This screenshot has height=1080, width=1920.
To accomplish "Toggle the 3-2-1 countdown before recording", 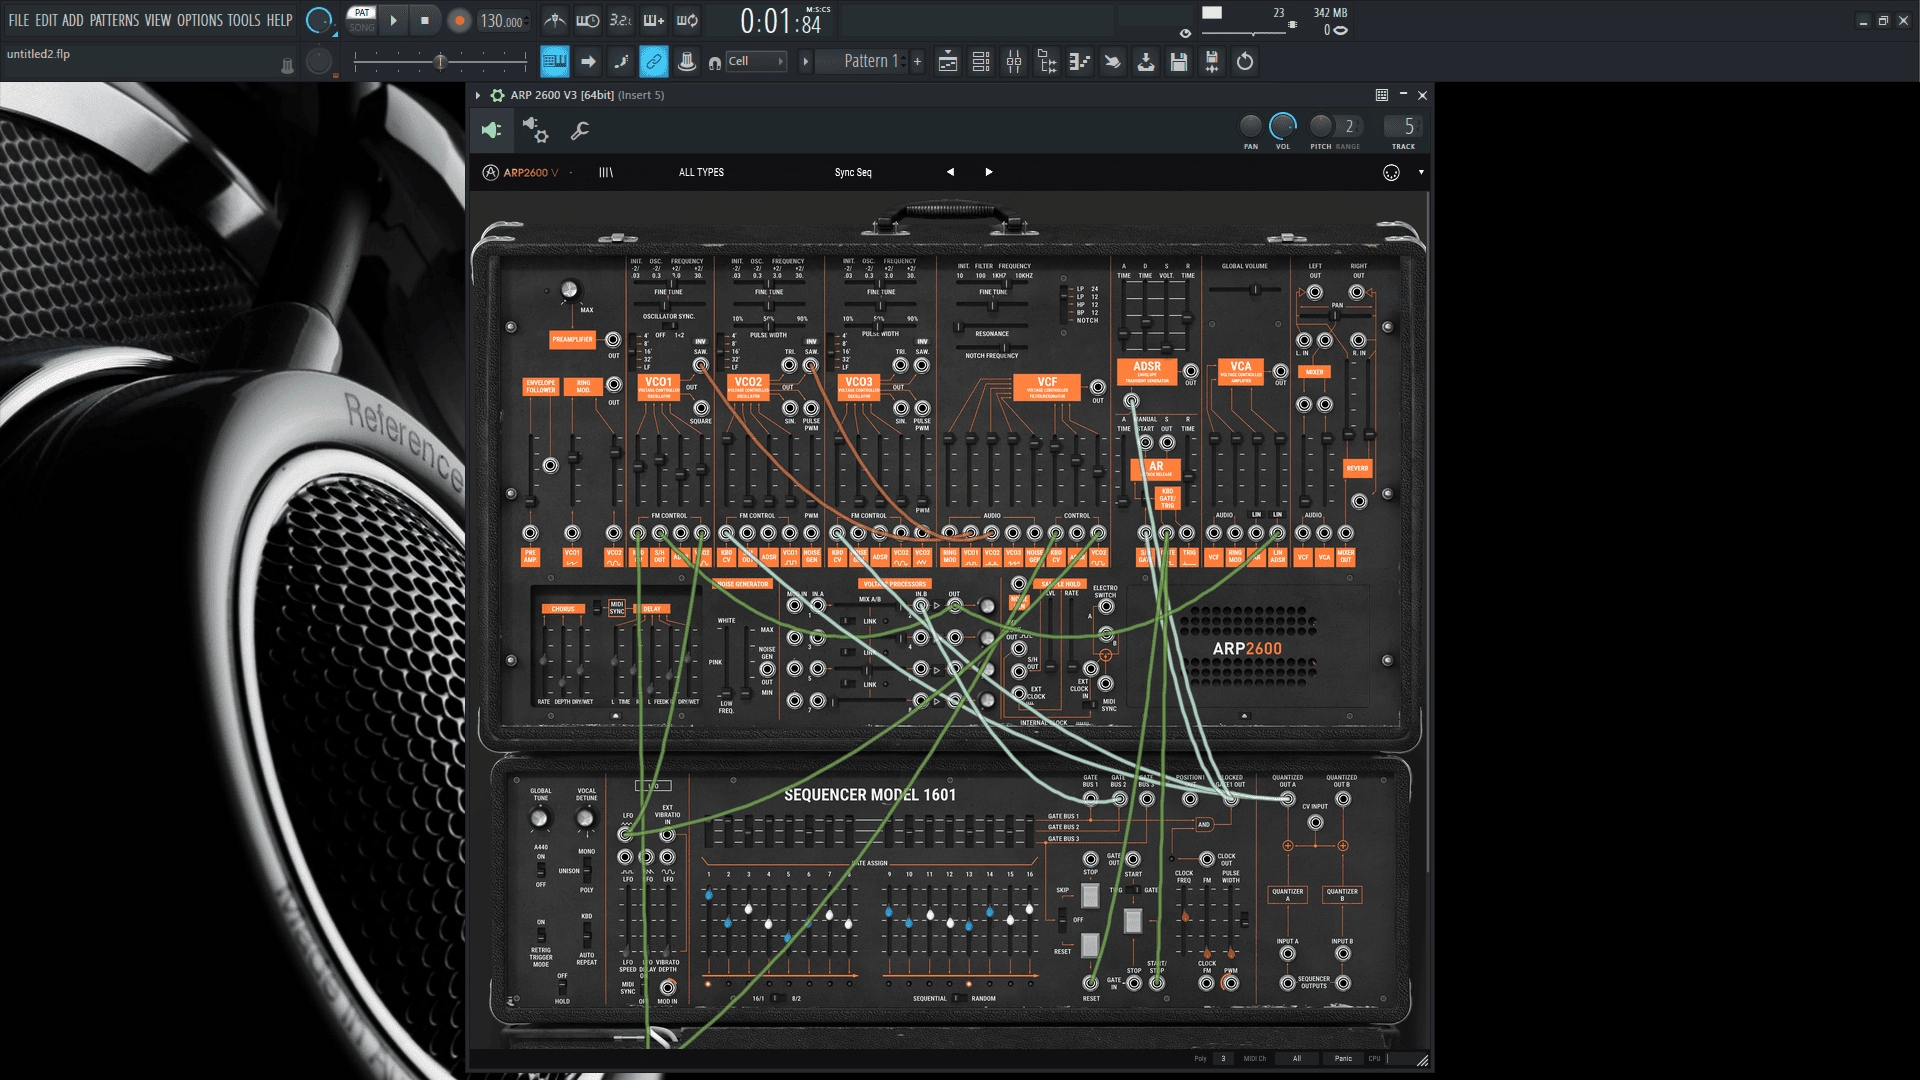I will tap(621, 20).
